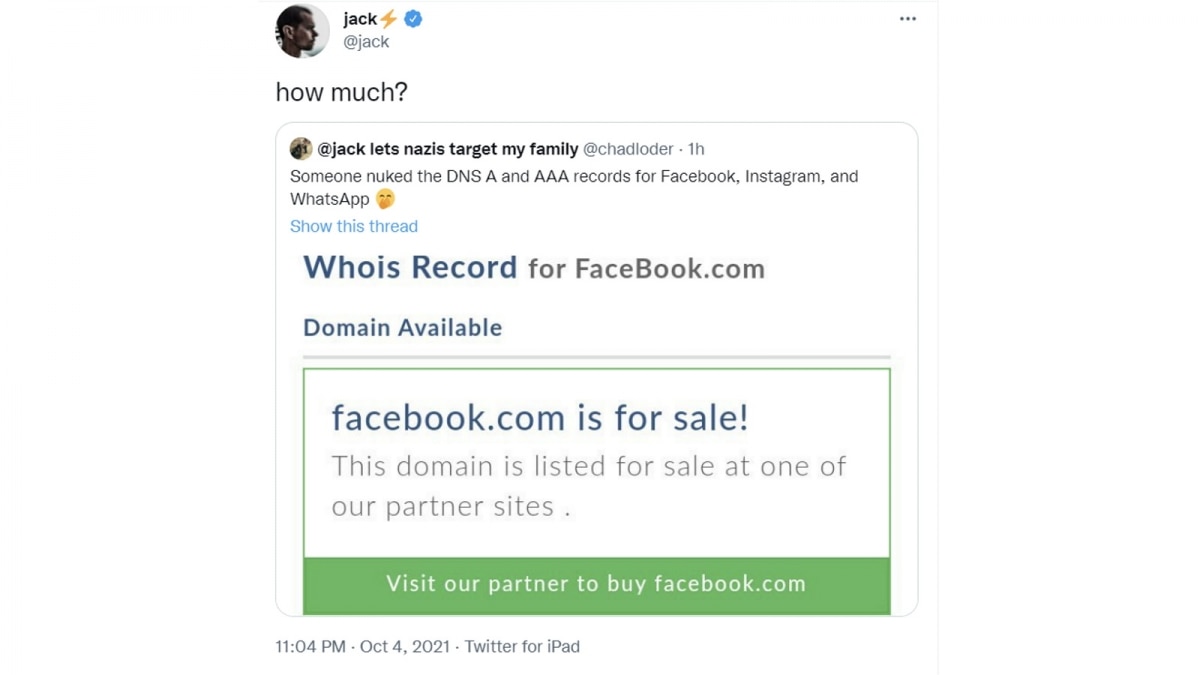Click the "Domain Available" heading
The height and width of the screenshot is (675, 1200).
[403, 328]
